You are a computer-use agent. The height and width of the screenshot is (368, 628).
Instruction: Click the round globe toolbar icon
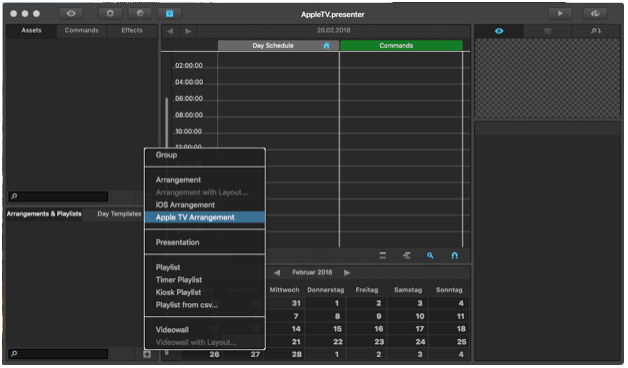[139, 14]
